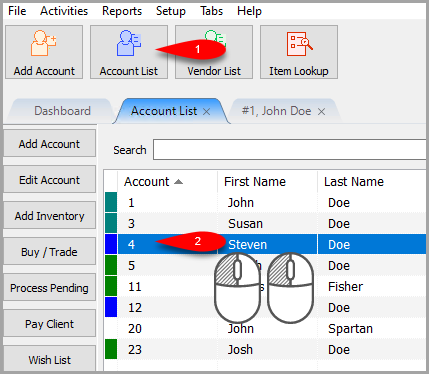Click the Pay Client button
This screenshot has height=374, width=429.
pos(49,324)
